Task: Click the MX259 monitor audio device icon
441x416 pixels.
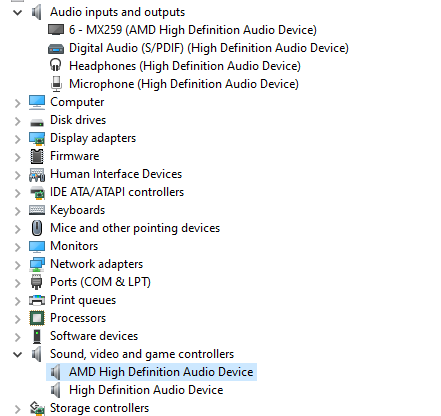Action: tap(56, 30)
